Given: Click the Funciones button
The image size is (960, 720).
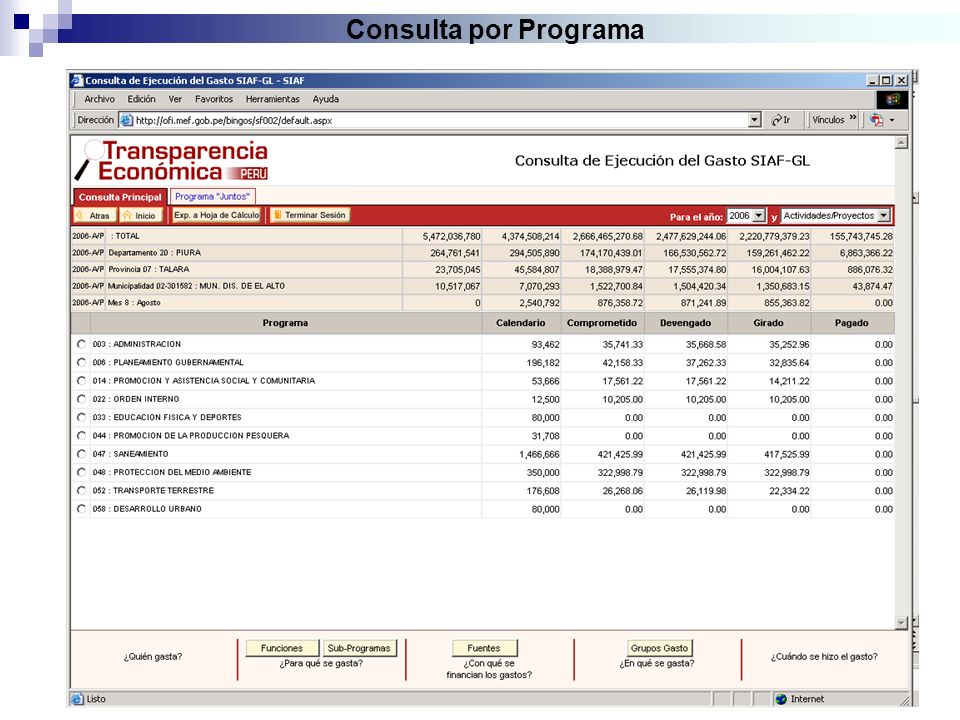Looking at the screenshot, I should [282, 648].
